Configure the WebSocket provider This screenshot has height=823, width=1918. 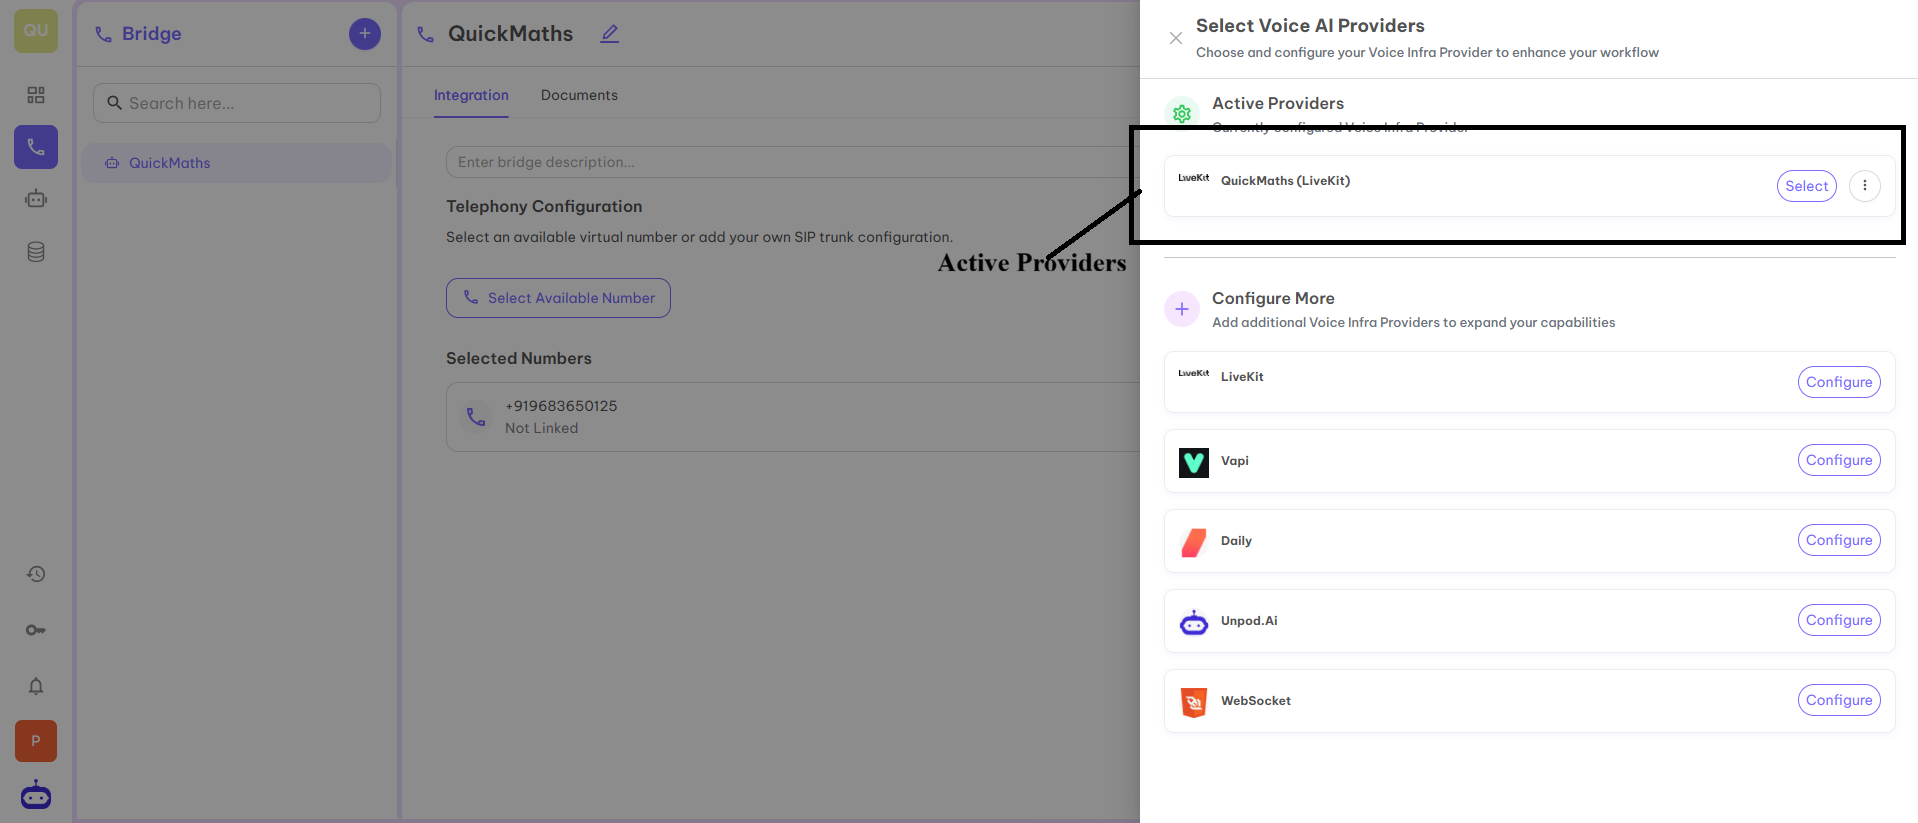(x=1839, y=700)
